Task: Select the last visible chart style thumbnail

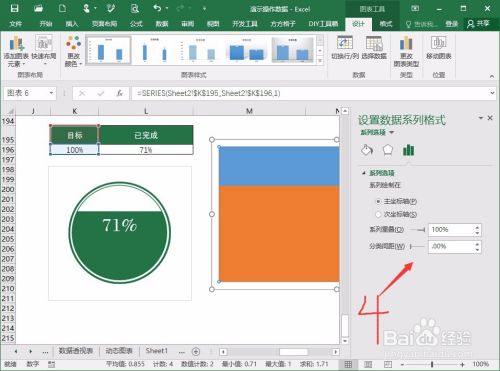Action: pyautogui.click(x=293, y=50)
